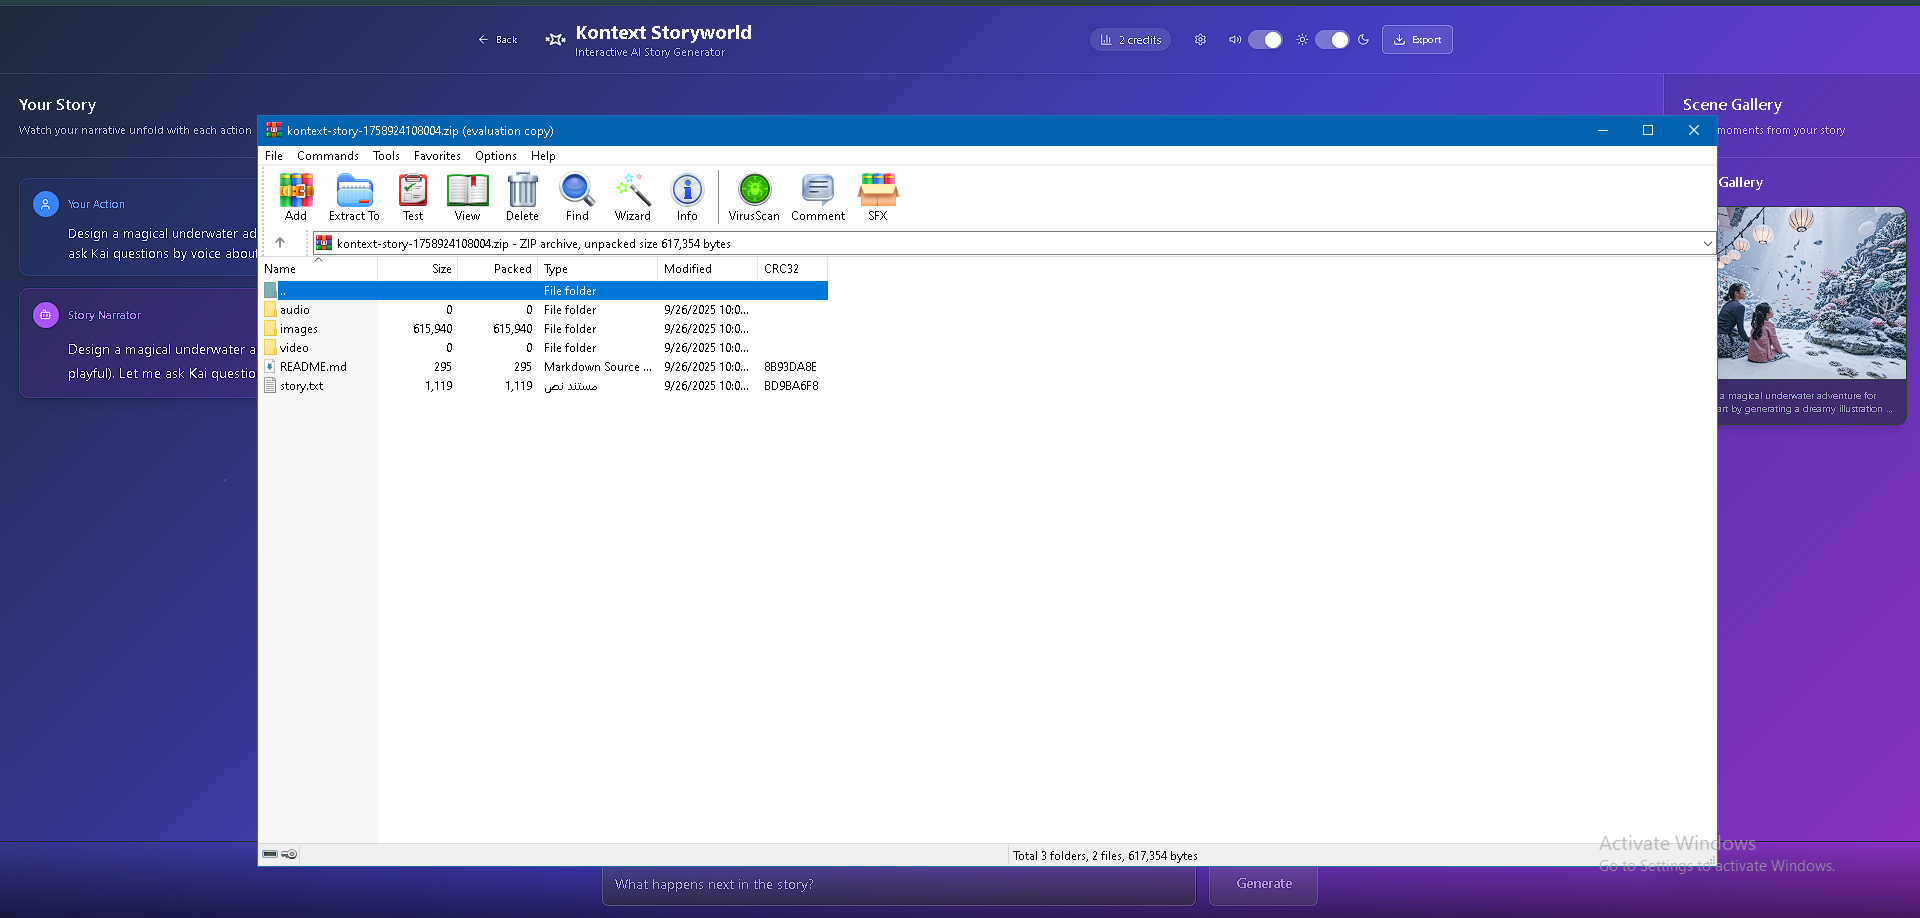Screen dimensions: 1920x918
Task: Select the parent folder '..' row
Action: click(545, 291)
